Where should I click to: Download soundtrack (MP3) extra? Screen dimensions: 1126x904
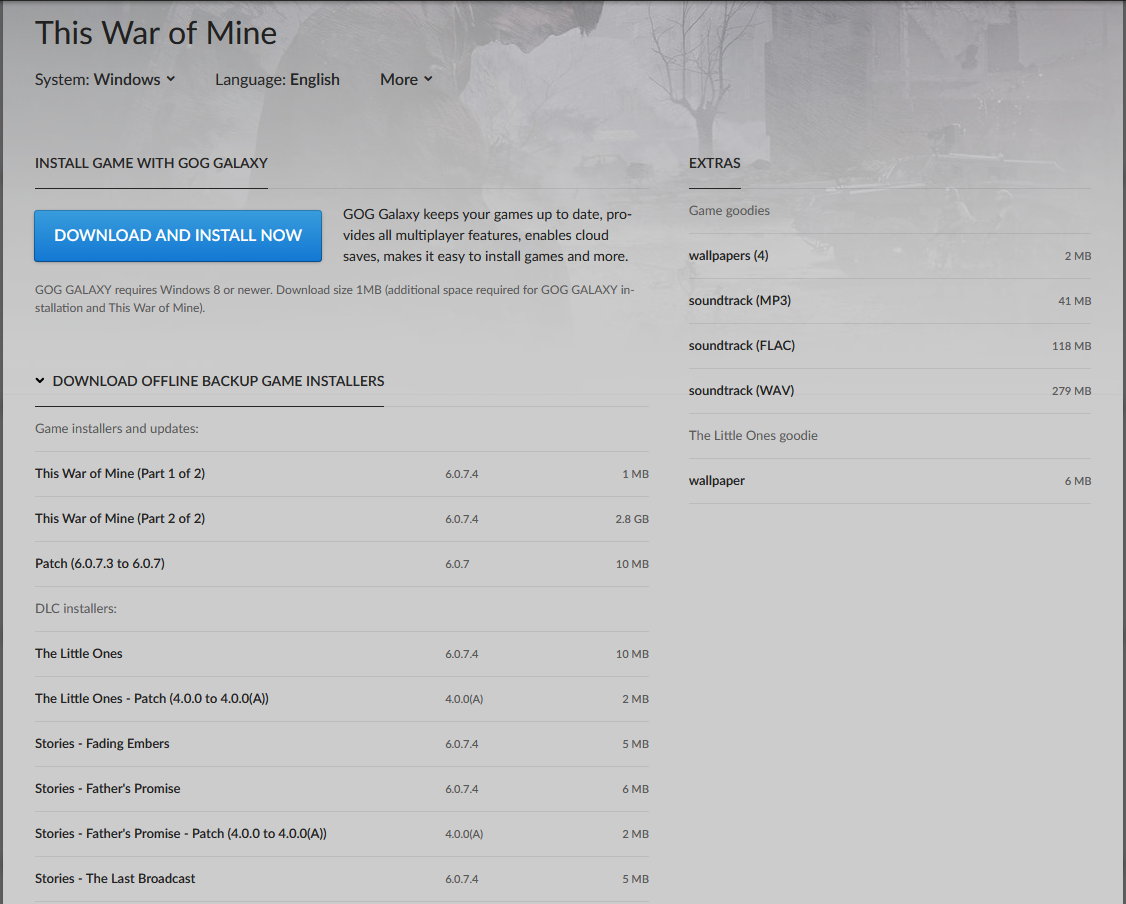point(890,301)
